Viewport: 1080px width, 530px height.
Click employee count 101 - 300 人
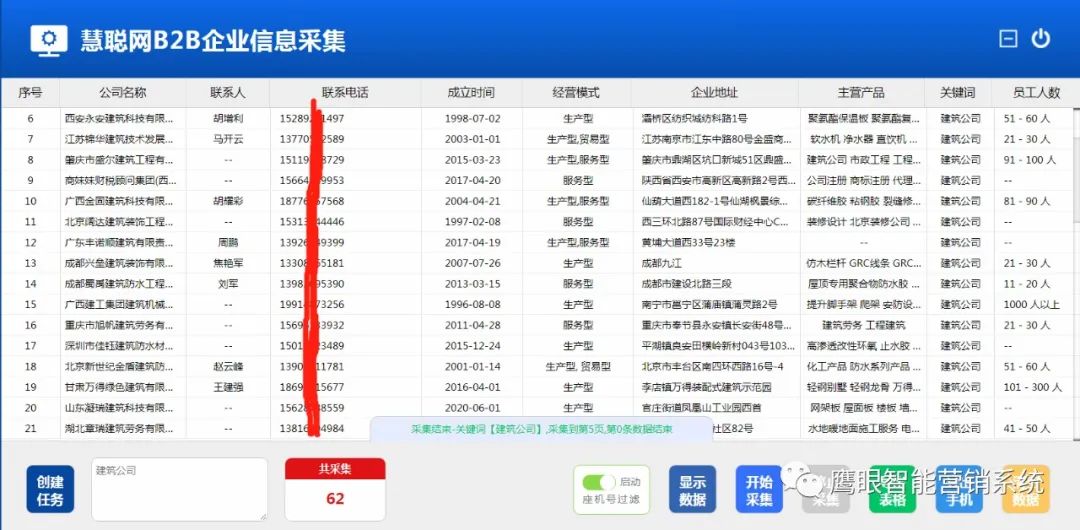[x=1032, y=387]
